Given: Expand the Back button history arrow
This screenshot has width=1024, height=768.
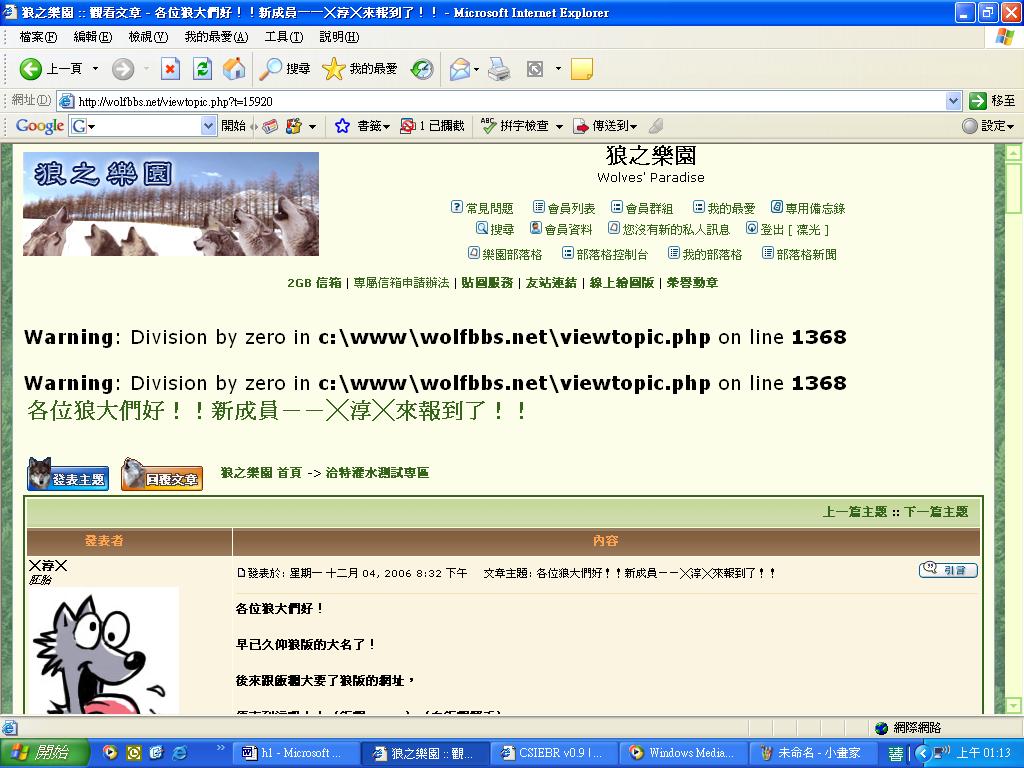Looking at the screenshot, I should pyautogui.click(x=96, y=69).
